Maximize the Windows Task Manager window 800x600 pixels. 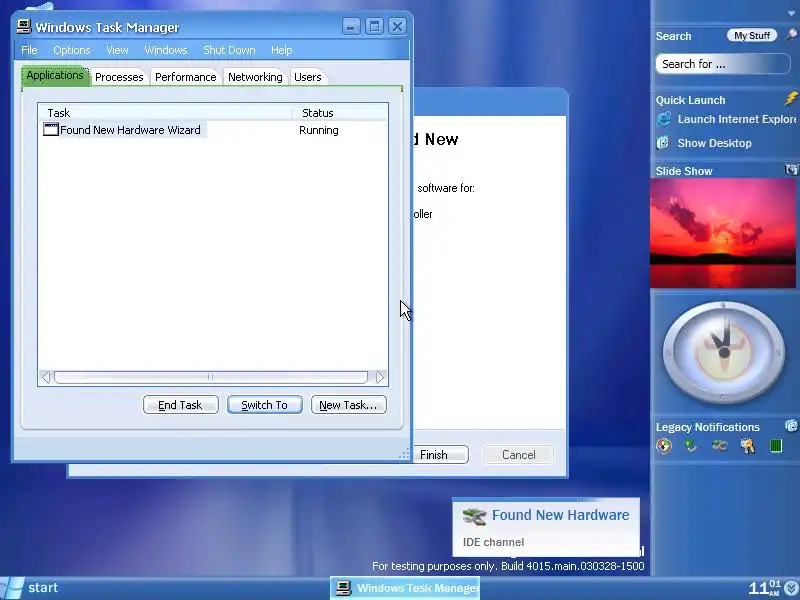[x=374, y=26]
